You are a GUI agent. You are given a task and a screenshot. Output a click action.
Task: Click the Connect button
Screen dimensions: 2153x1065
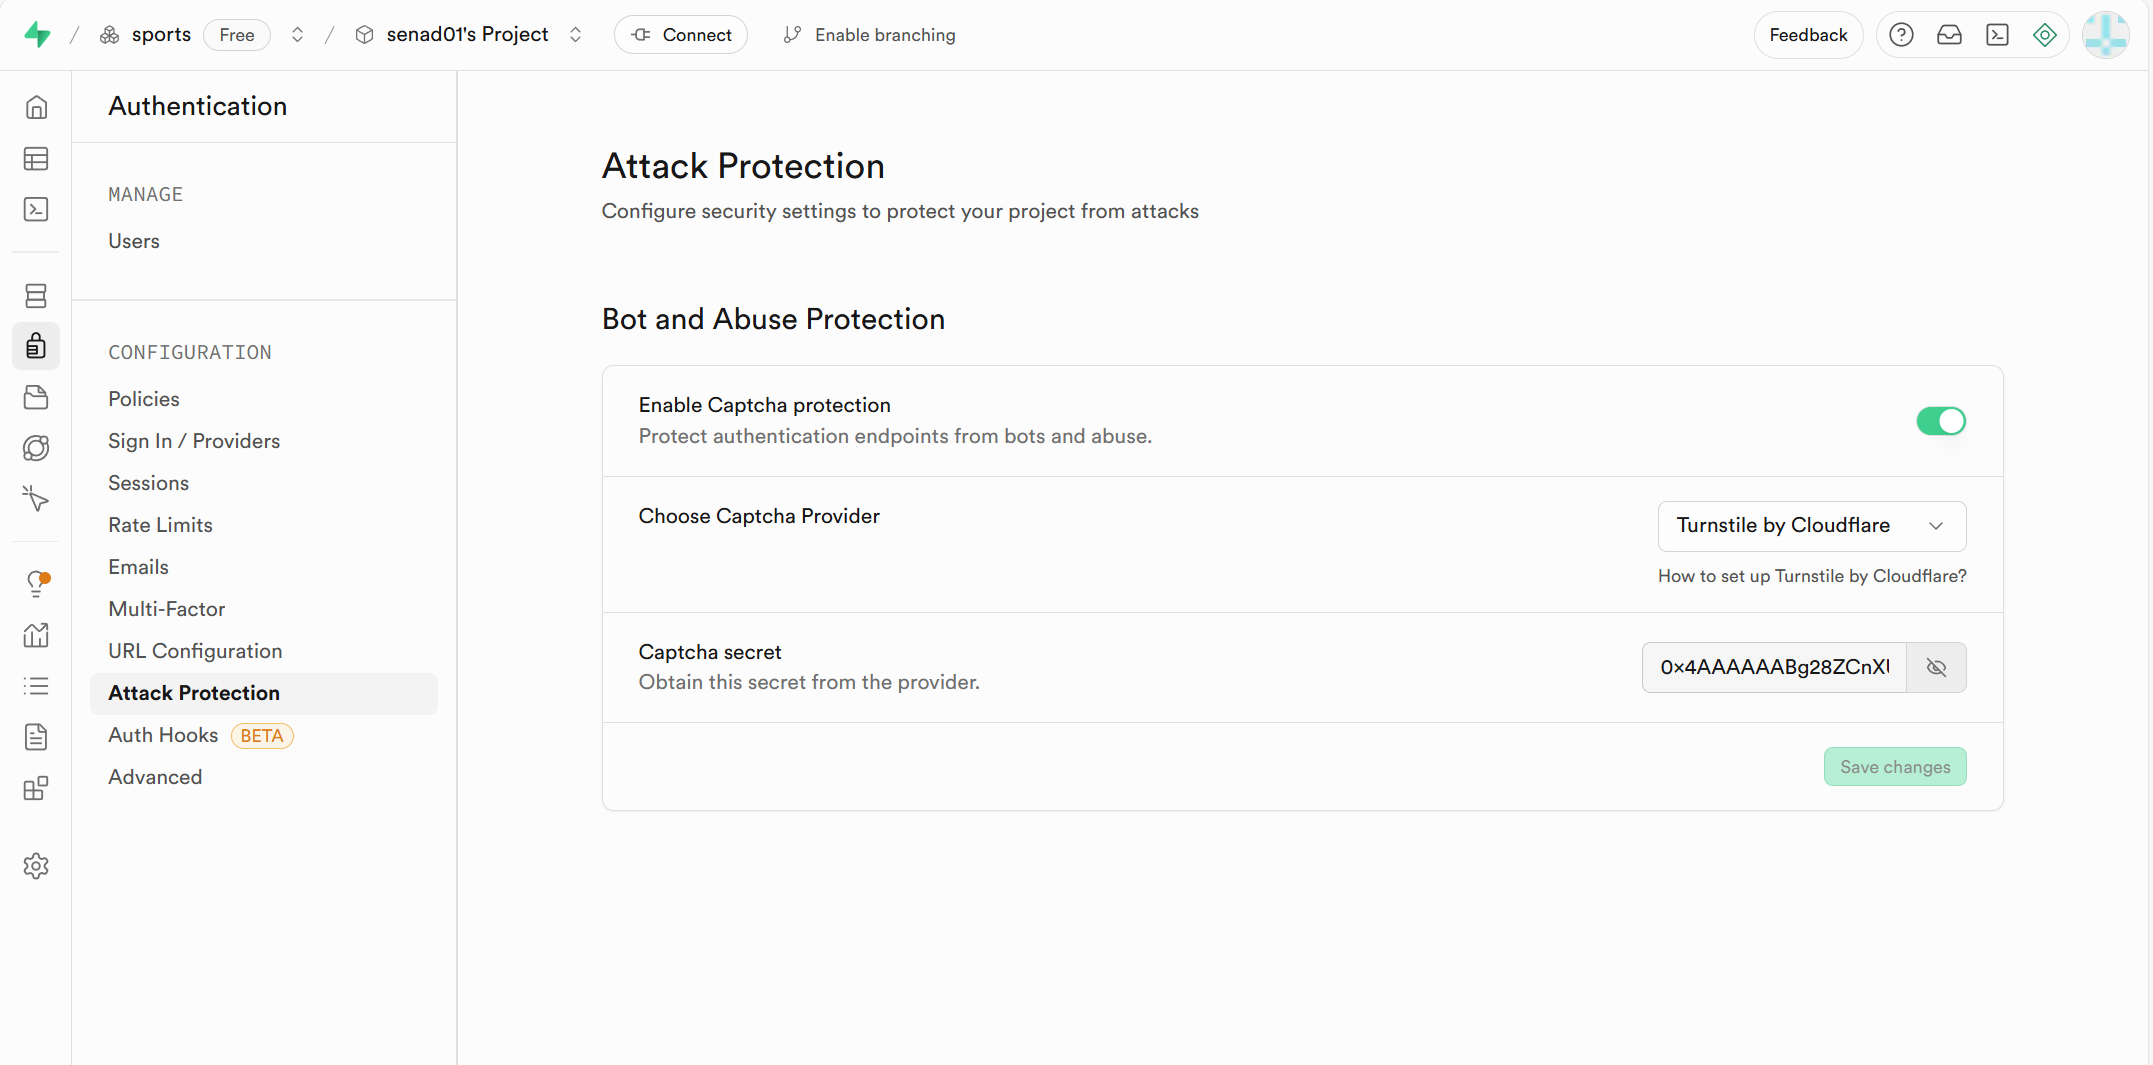(681, 35)
